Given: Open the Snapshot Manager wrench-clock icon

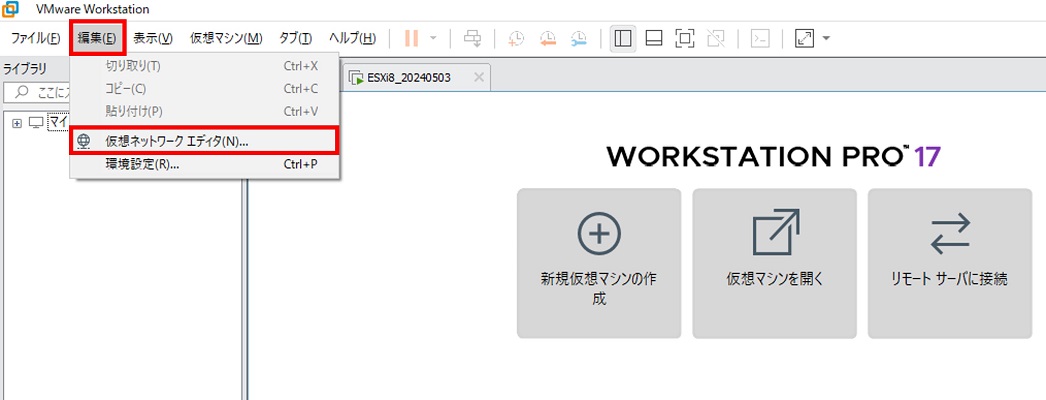Looking at the screenshot, I should click(x=580, y=39).
